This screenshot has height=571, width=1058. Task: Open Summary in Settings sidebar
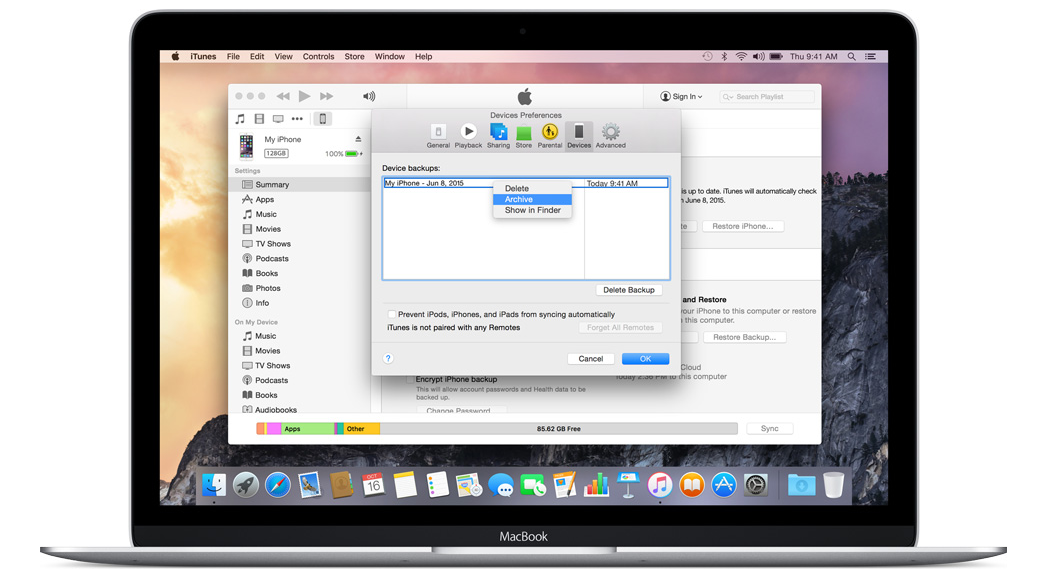pyautogui.click(x=300, y=184)
